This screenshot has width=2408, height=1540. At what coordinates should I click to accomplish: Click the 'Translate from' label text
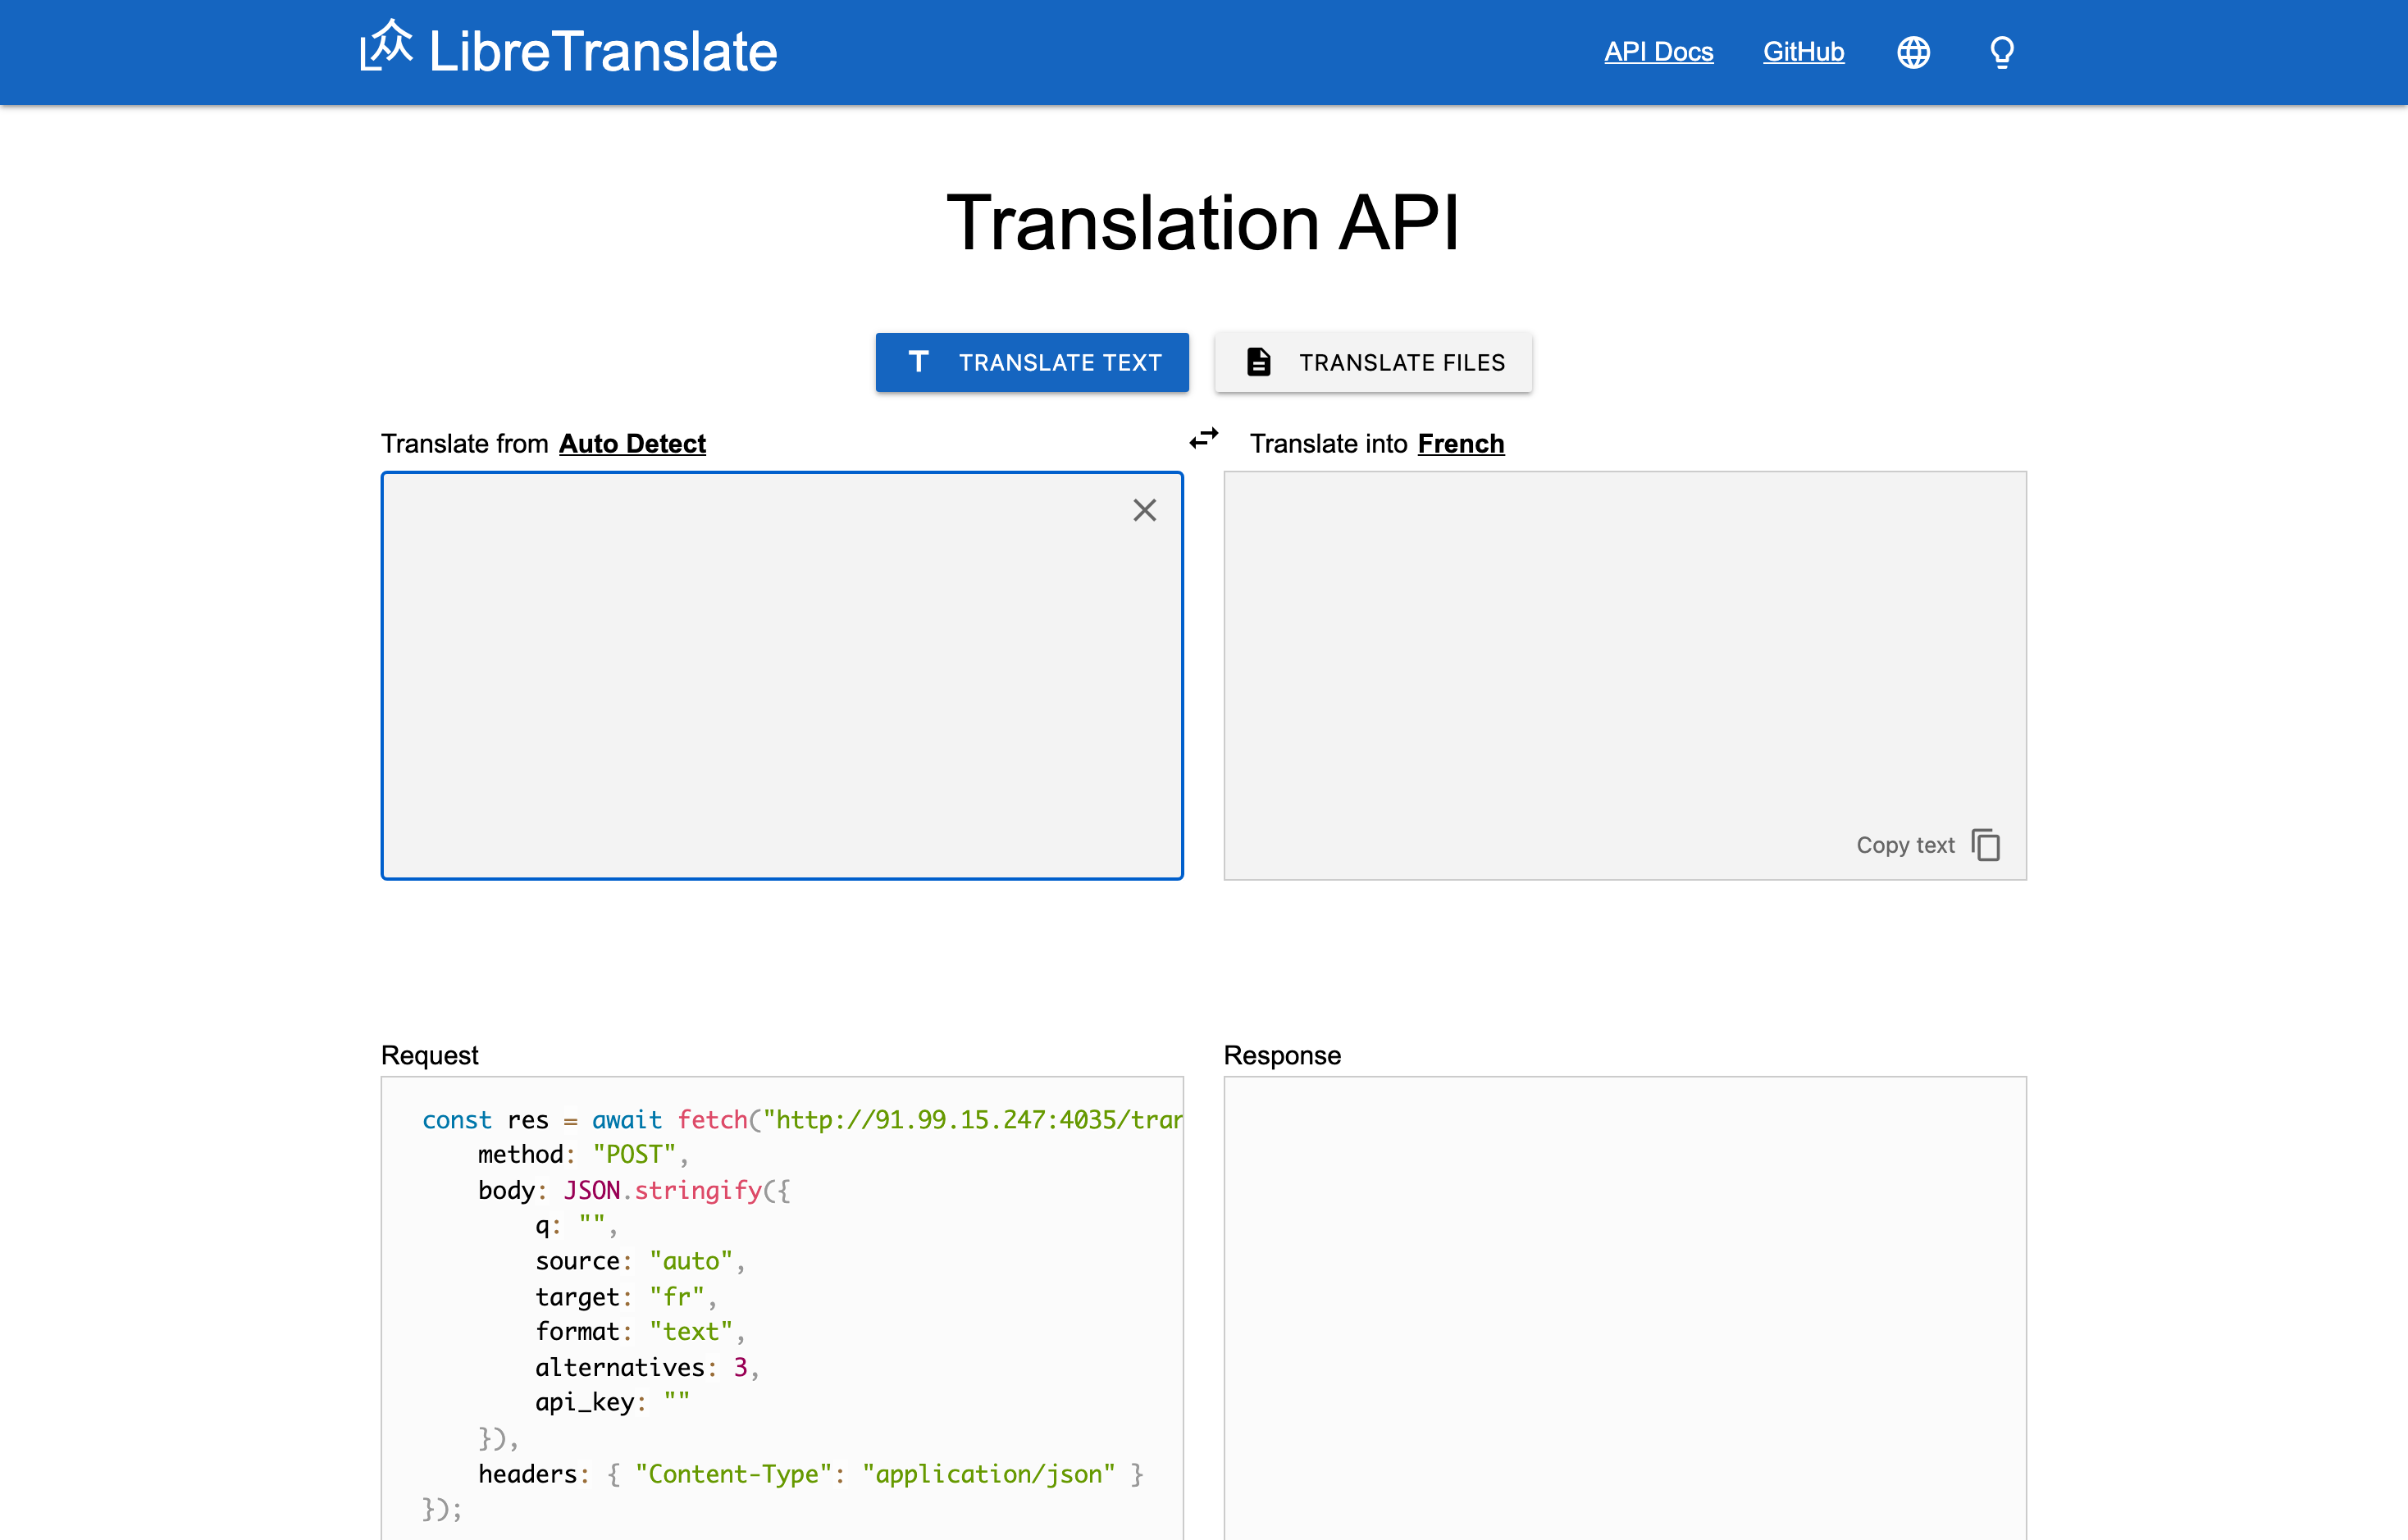[465, 443]
